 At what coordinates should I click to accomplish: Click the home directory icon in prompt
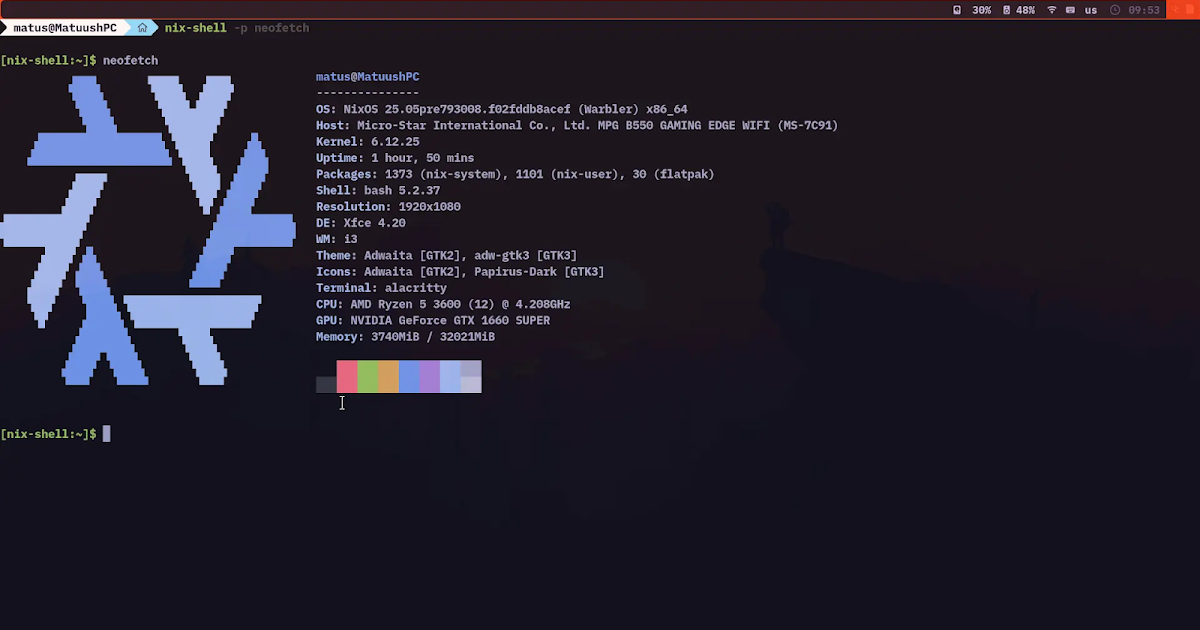[x=142, y=28]
